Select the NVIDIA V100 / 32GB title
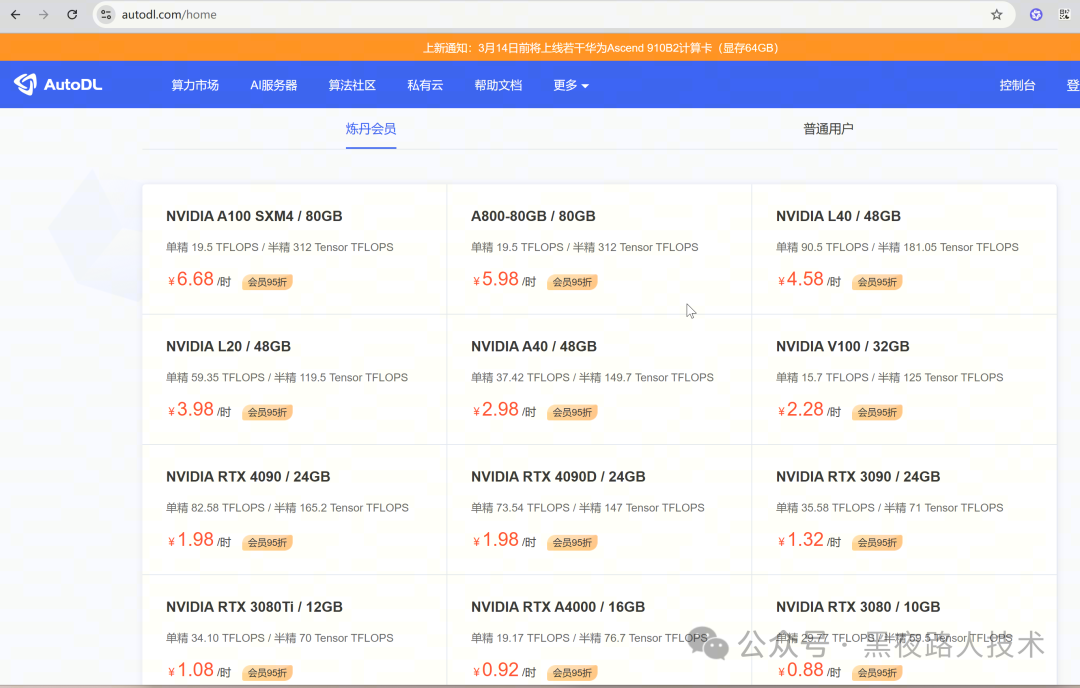The width and height of the screenshot is (1080, 688). click(x=842, y=346)
